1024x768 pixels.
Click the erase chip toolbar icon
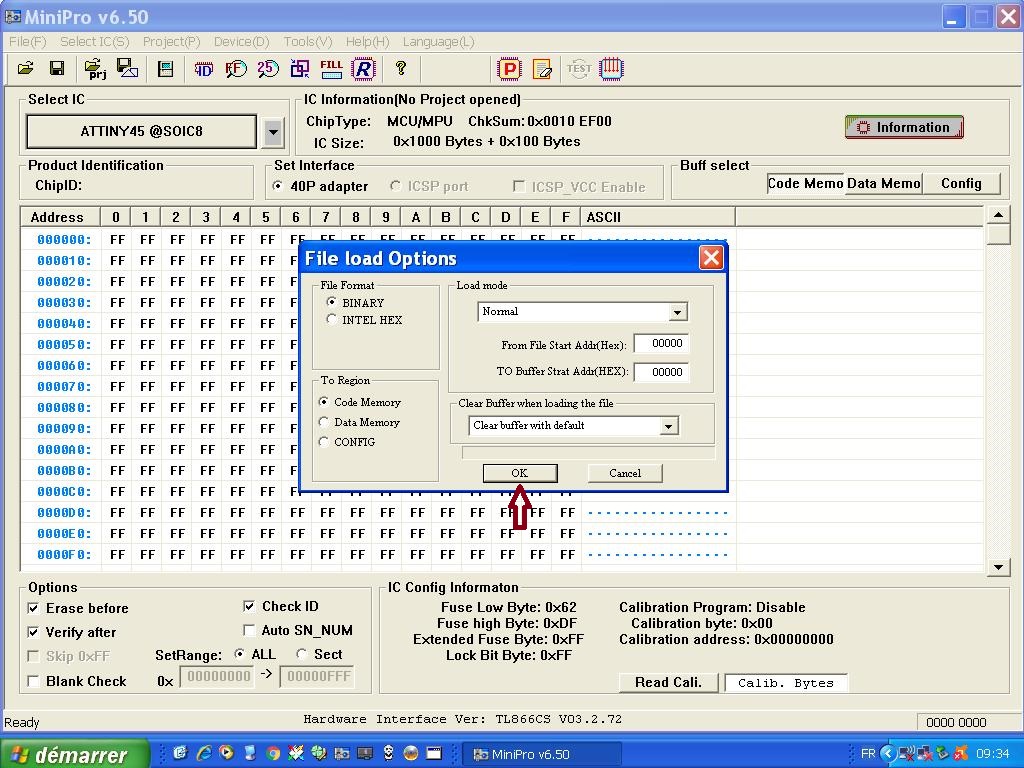[542, 69]
